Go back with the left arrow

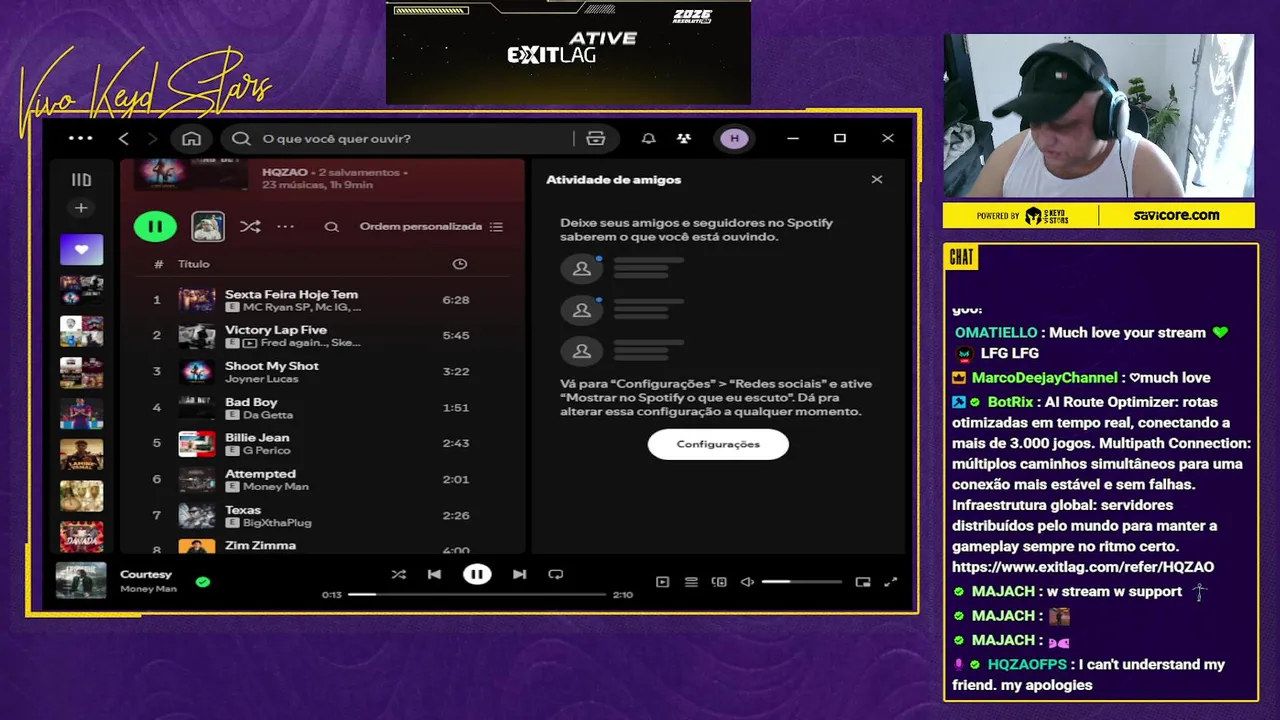[x=124, y=139]
